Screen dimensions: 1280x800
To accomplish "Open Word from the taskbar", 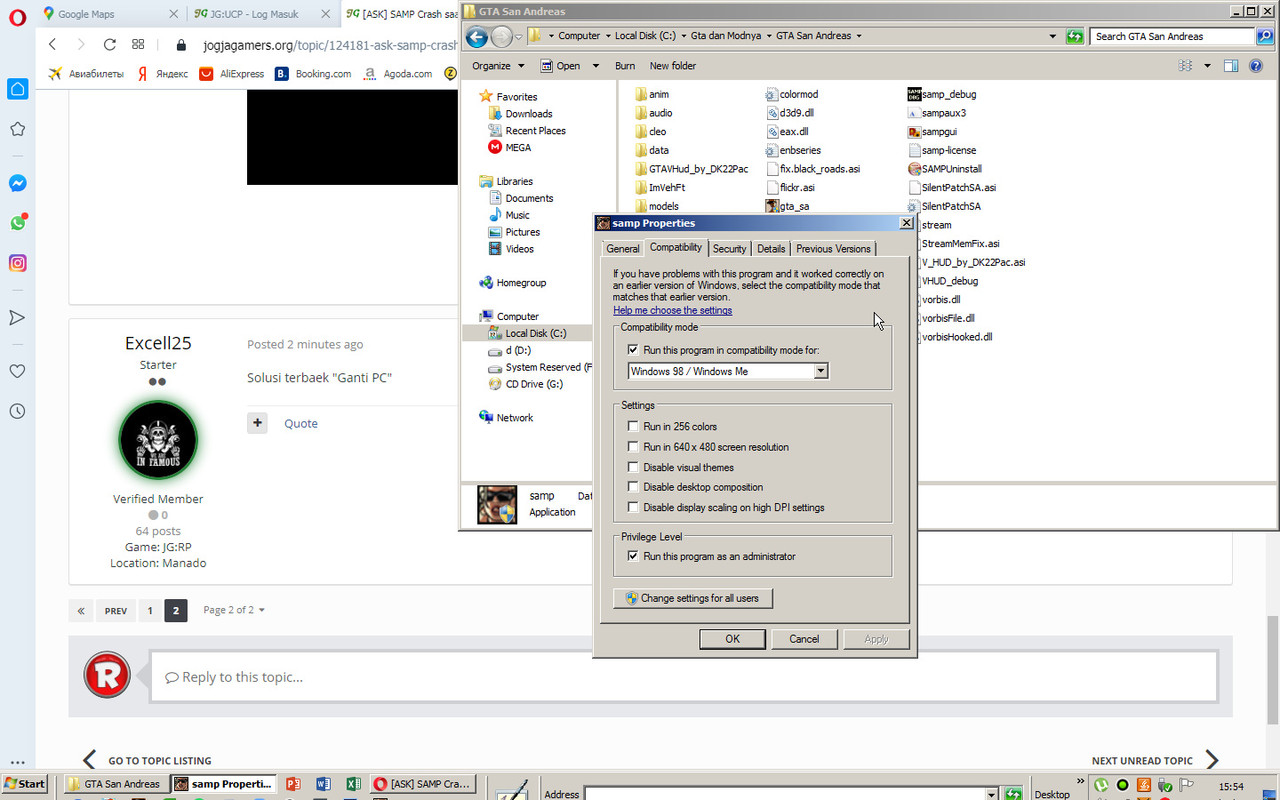I will pos(323,784).
